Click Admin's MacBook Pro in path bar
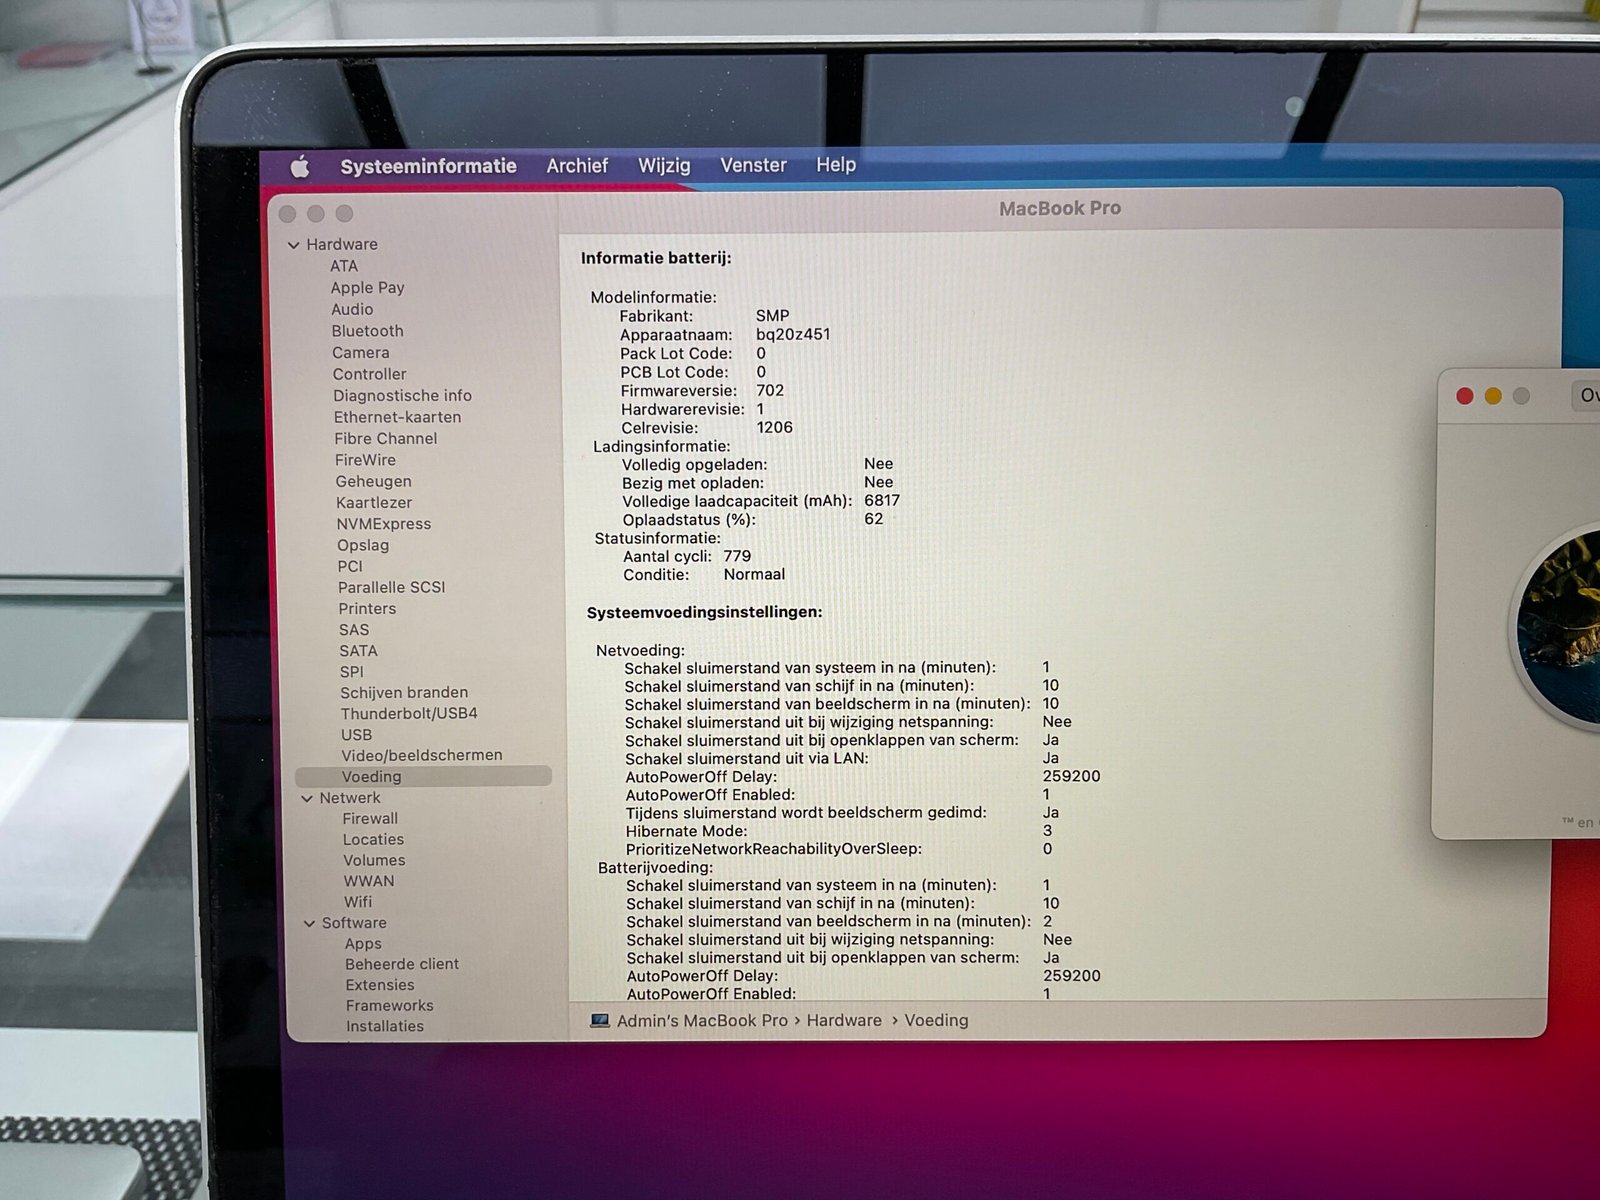 coord(702,1021)
